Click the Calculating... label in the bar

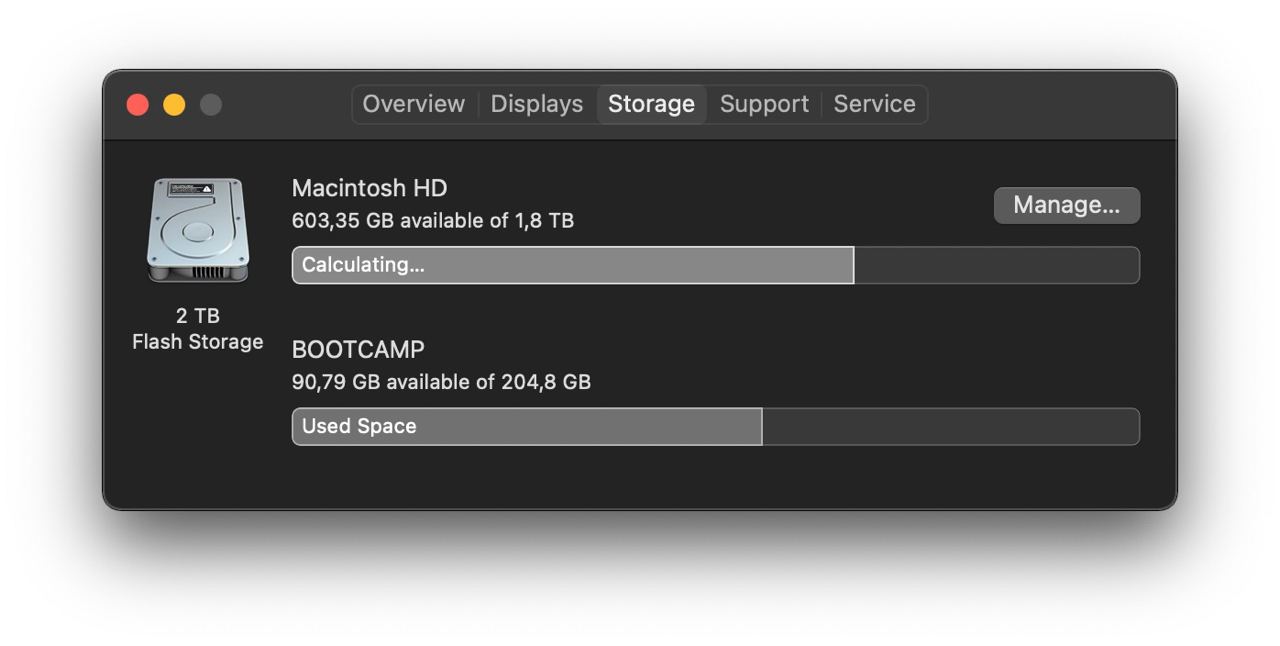click(x=363, y=265)
